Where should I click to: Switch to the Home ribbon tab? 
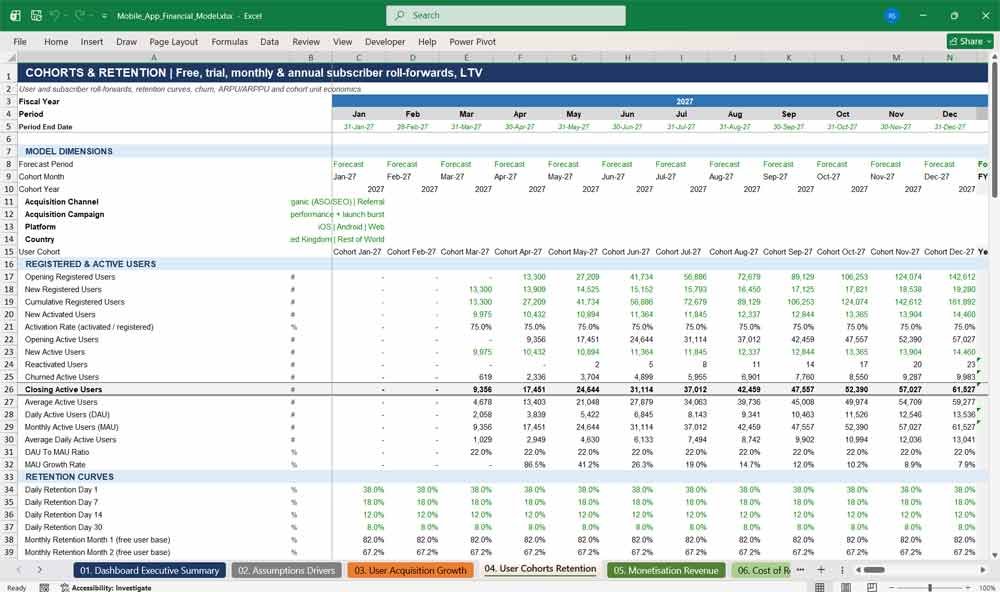(x=56, y=41)
